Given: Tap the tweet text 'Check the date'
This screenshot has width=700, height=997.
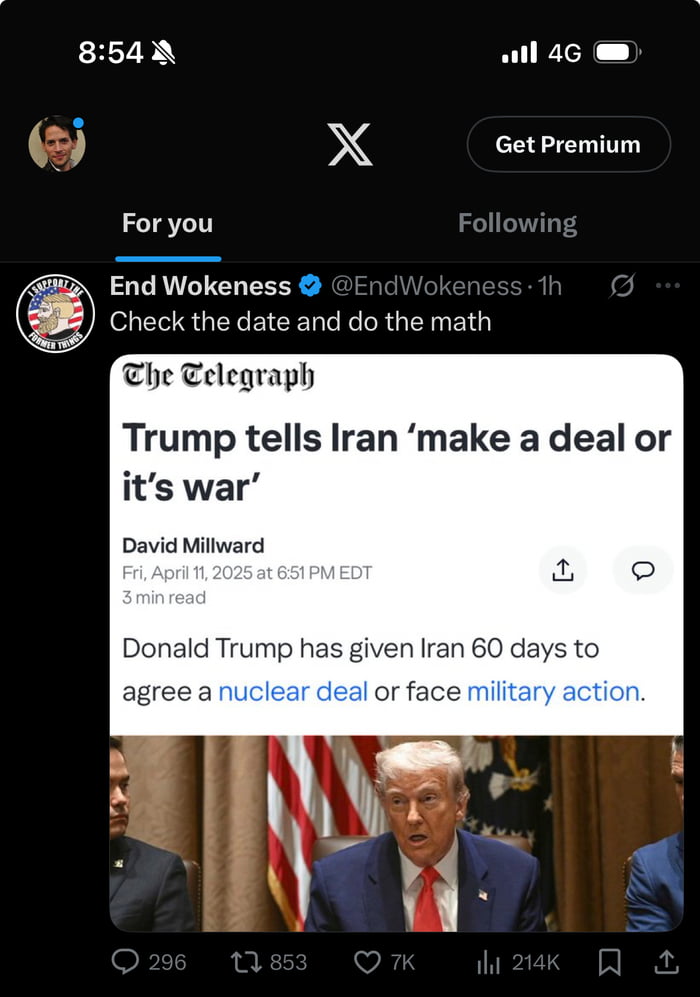Looking at the screenshot, I should pyautogui.click(x=300, y=322).
